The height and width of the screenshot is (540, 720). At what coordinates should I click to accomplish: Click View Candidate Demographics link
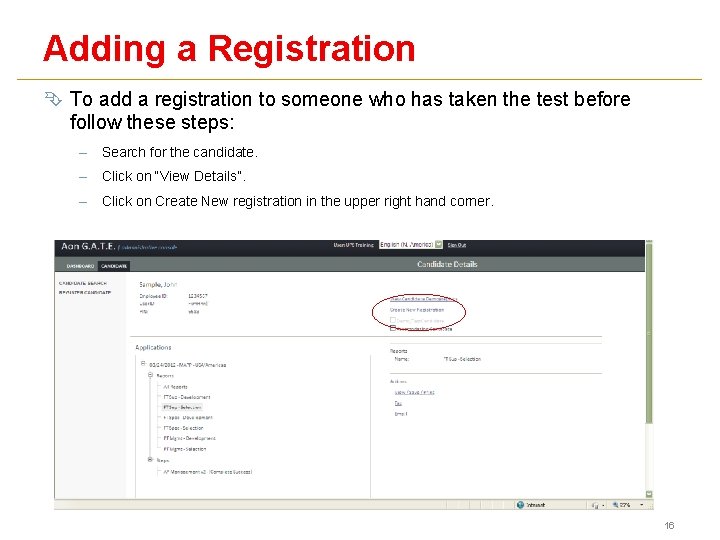(423, 299)
